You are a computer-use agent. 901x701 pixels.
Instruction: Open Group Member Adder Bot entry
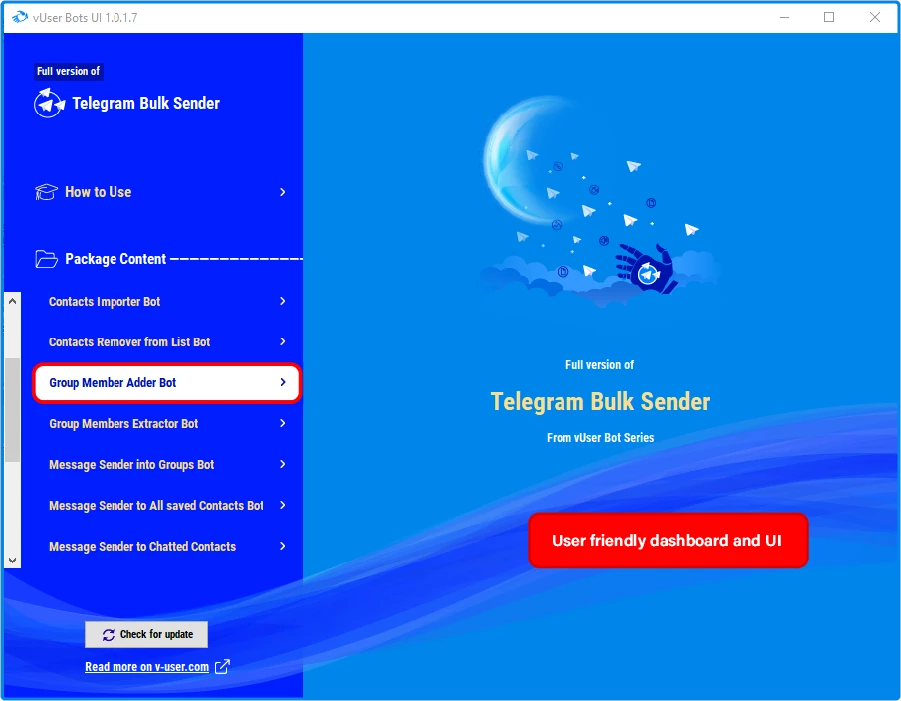click(x=167, y=383)
